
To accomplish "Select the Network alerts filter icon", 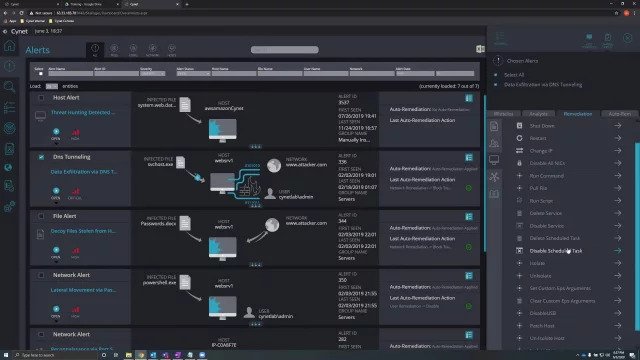I will pyautogui.click(x=153, y=50).
